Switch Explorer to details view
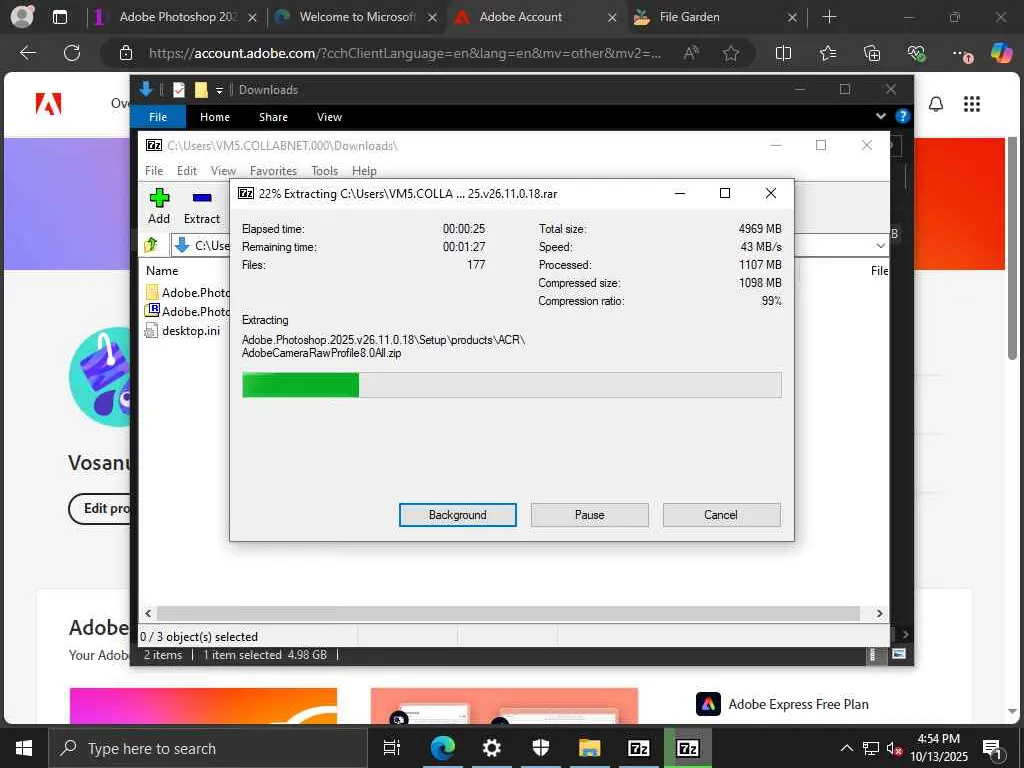 tap(873, 654)
